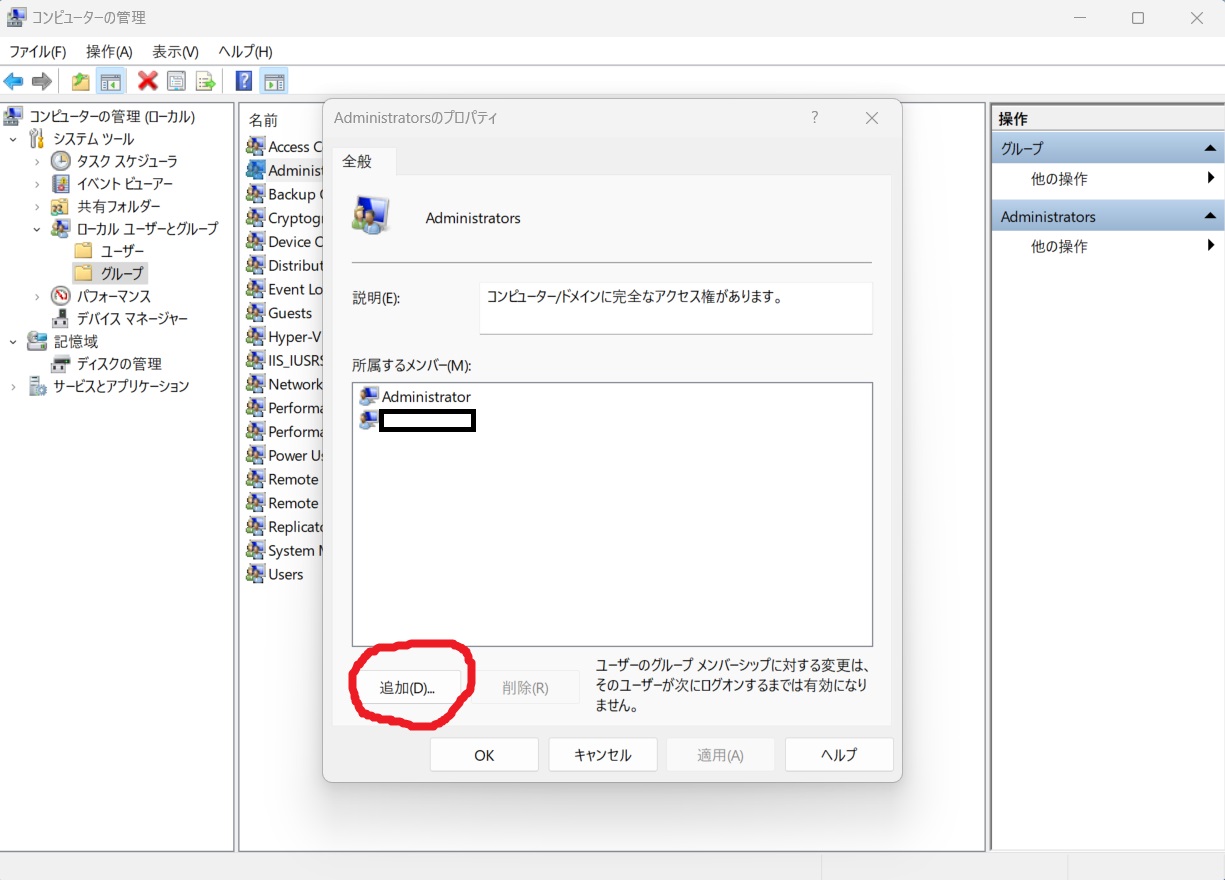Collapse the Administrators section in 操作 pane
This screenshot has height=880, width=1225.
point(1209,216)
